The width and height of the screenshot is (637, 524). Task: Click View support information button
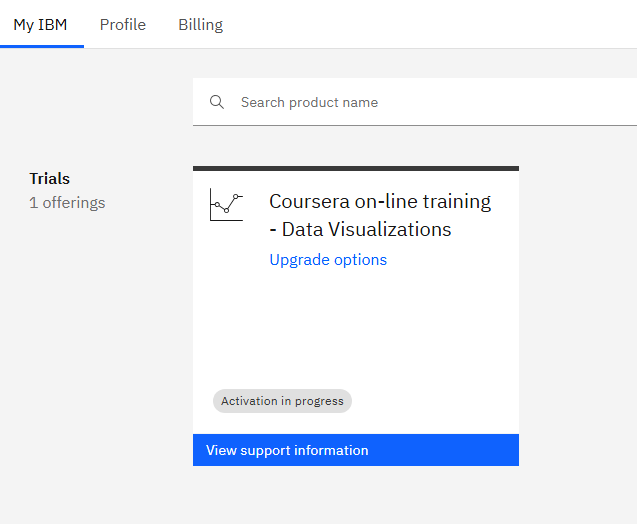coord(287,450)
